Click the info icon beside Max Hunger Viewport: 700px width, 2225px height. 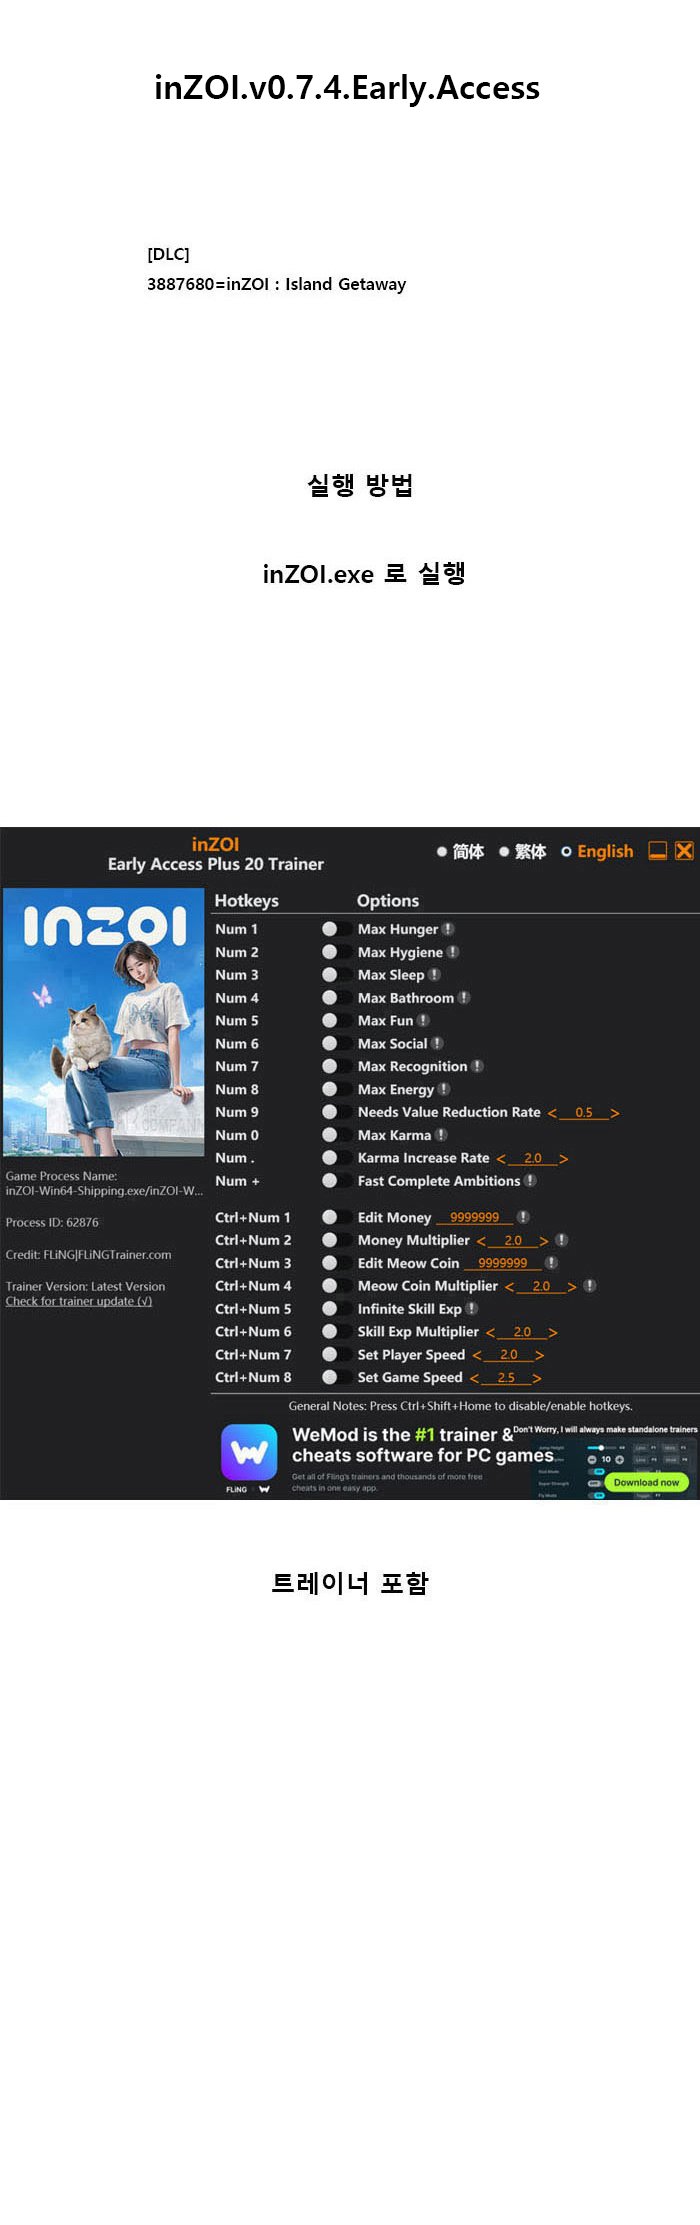(x=448, y=929)
